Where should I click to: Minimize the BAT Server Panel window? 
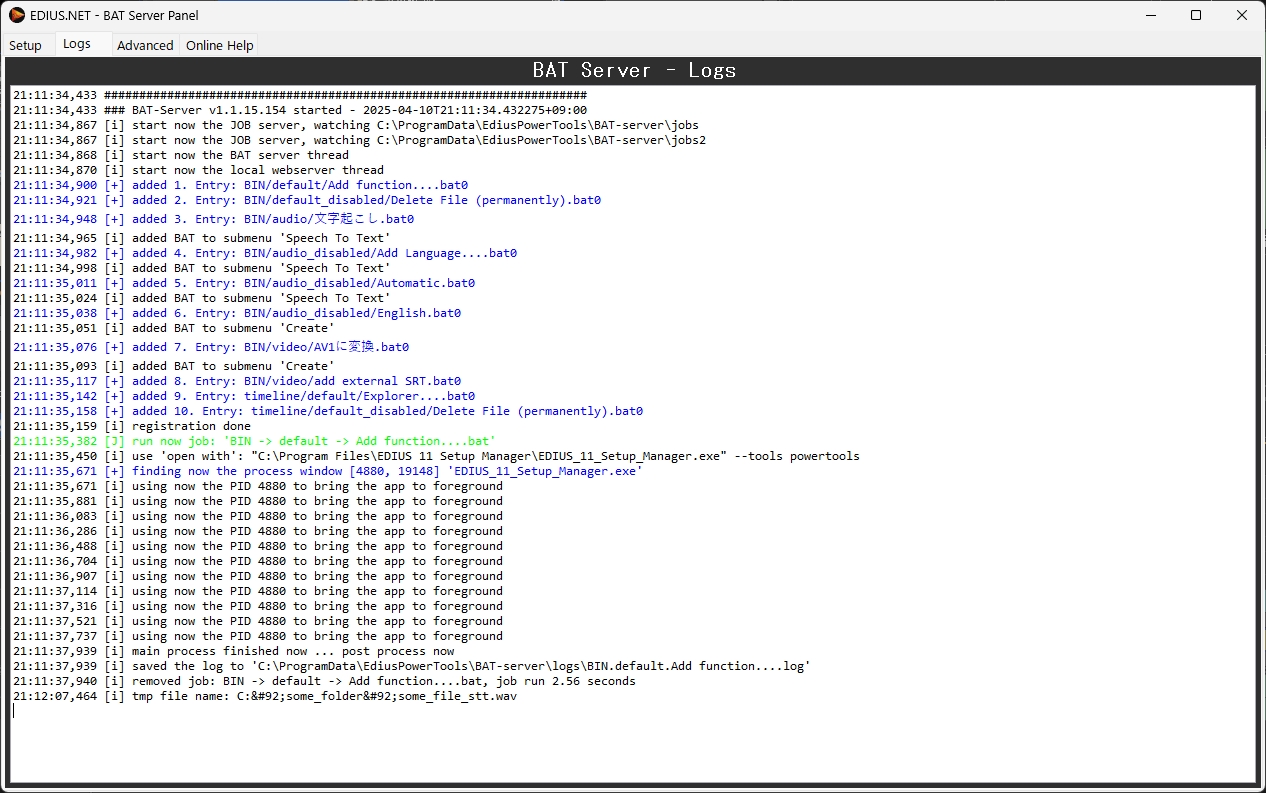click(1149, 15)
